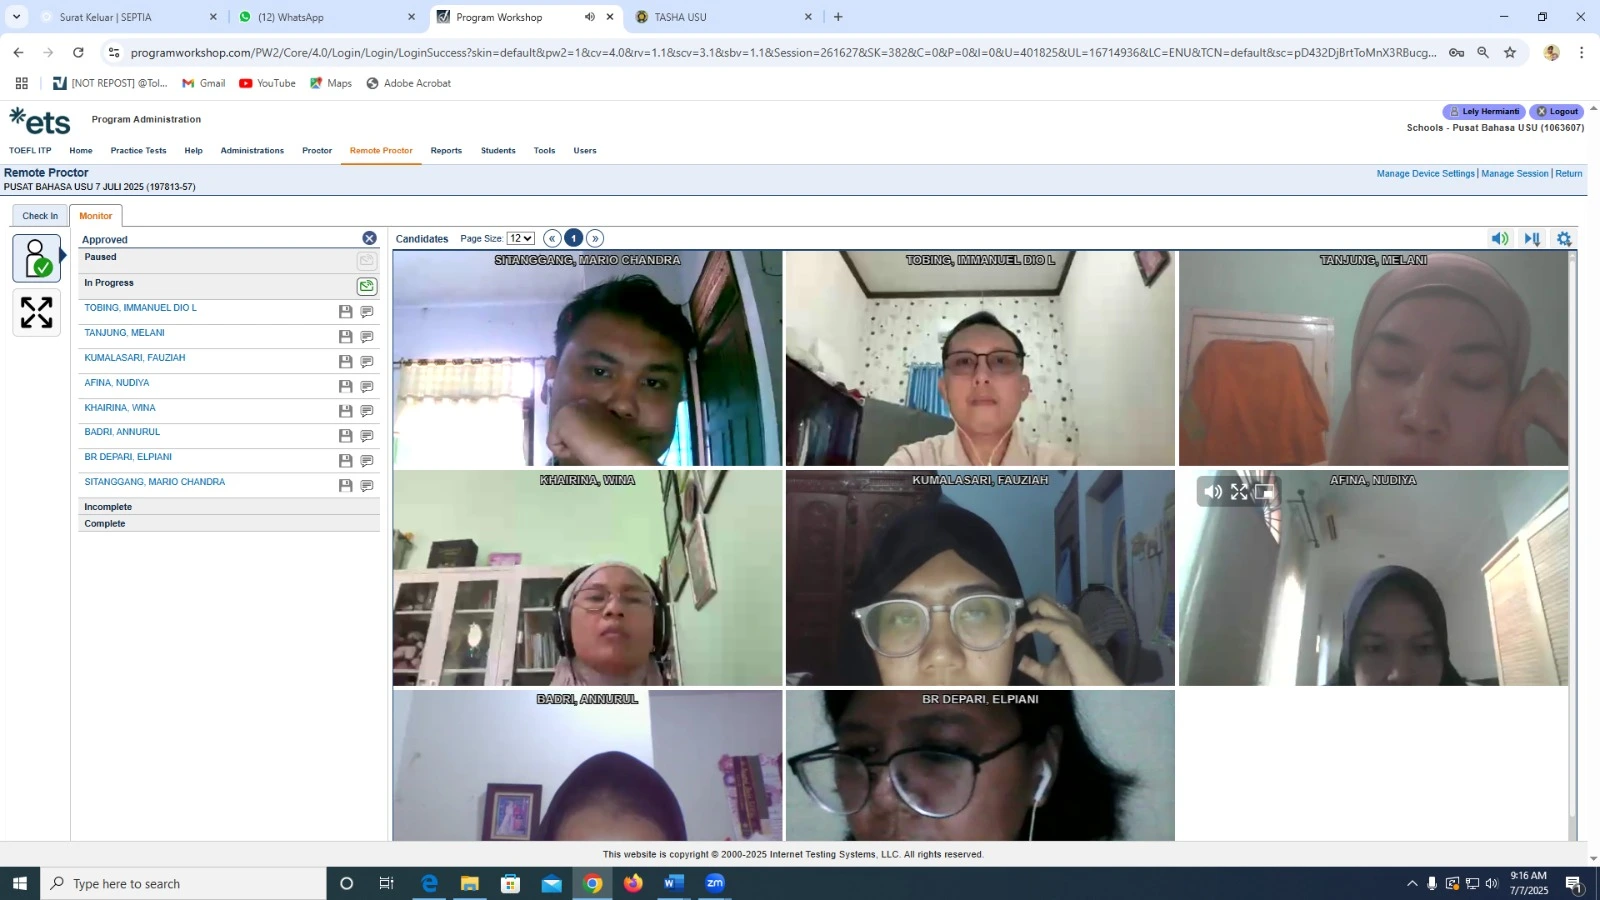Viewport: 1600px width, 900px height.
Task: Select the KHAIRINA, WINA video thumbnail
Action: tap(588, 578)
